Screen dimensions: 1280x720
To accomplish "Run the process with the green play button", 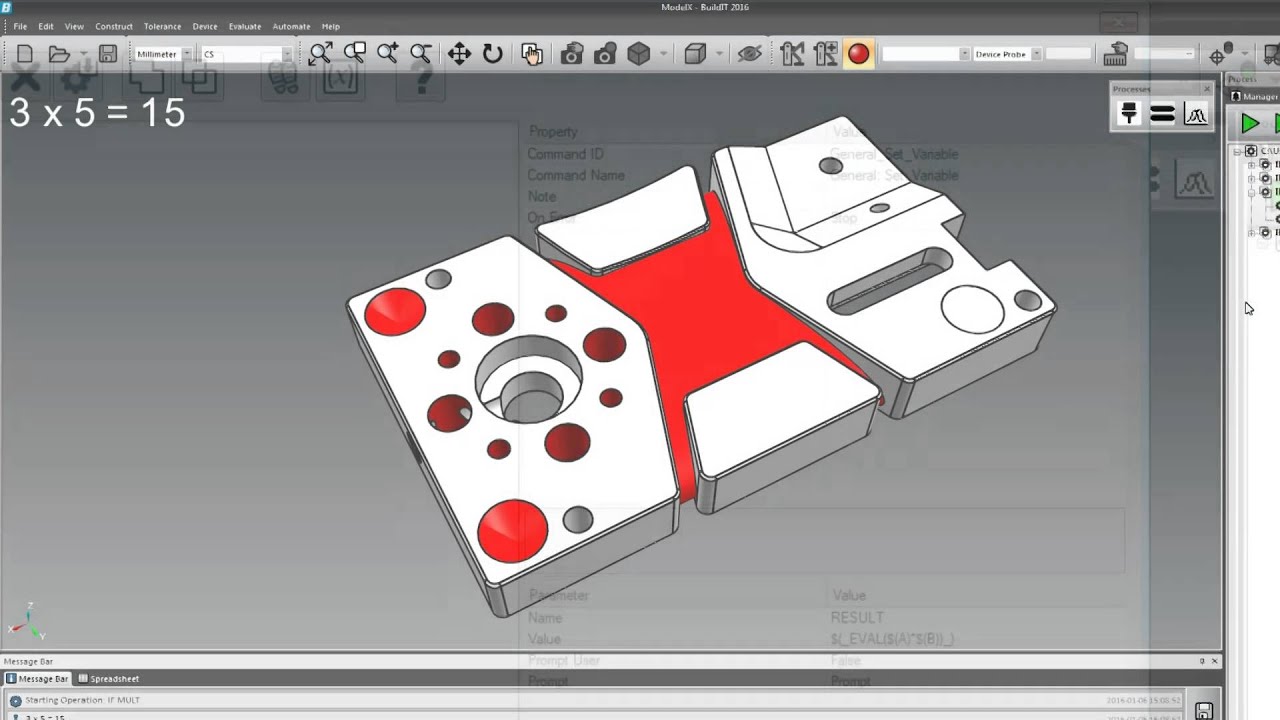I will [1249, 124].
